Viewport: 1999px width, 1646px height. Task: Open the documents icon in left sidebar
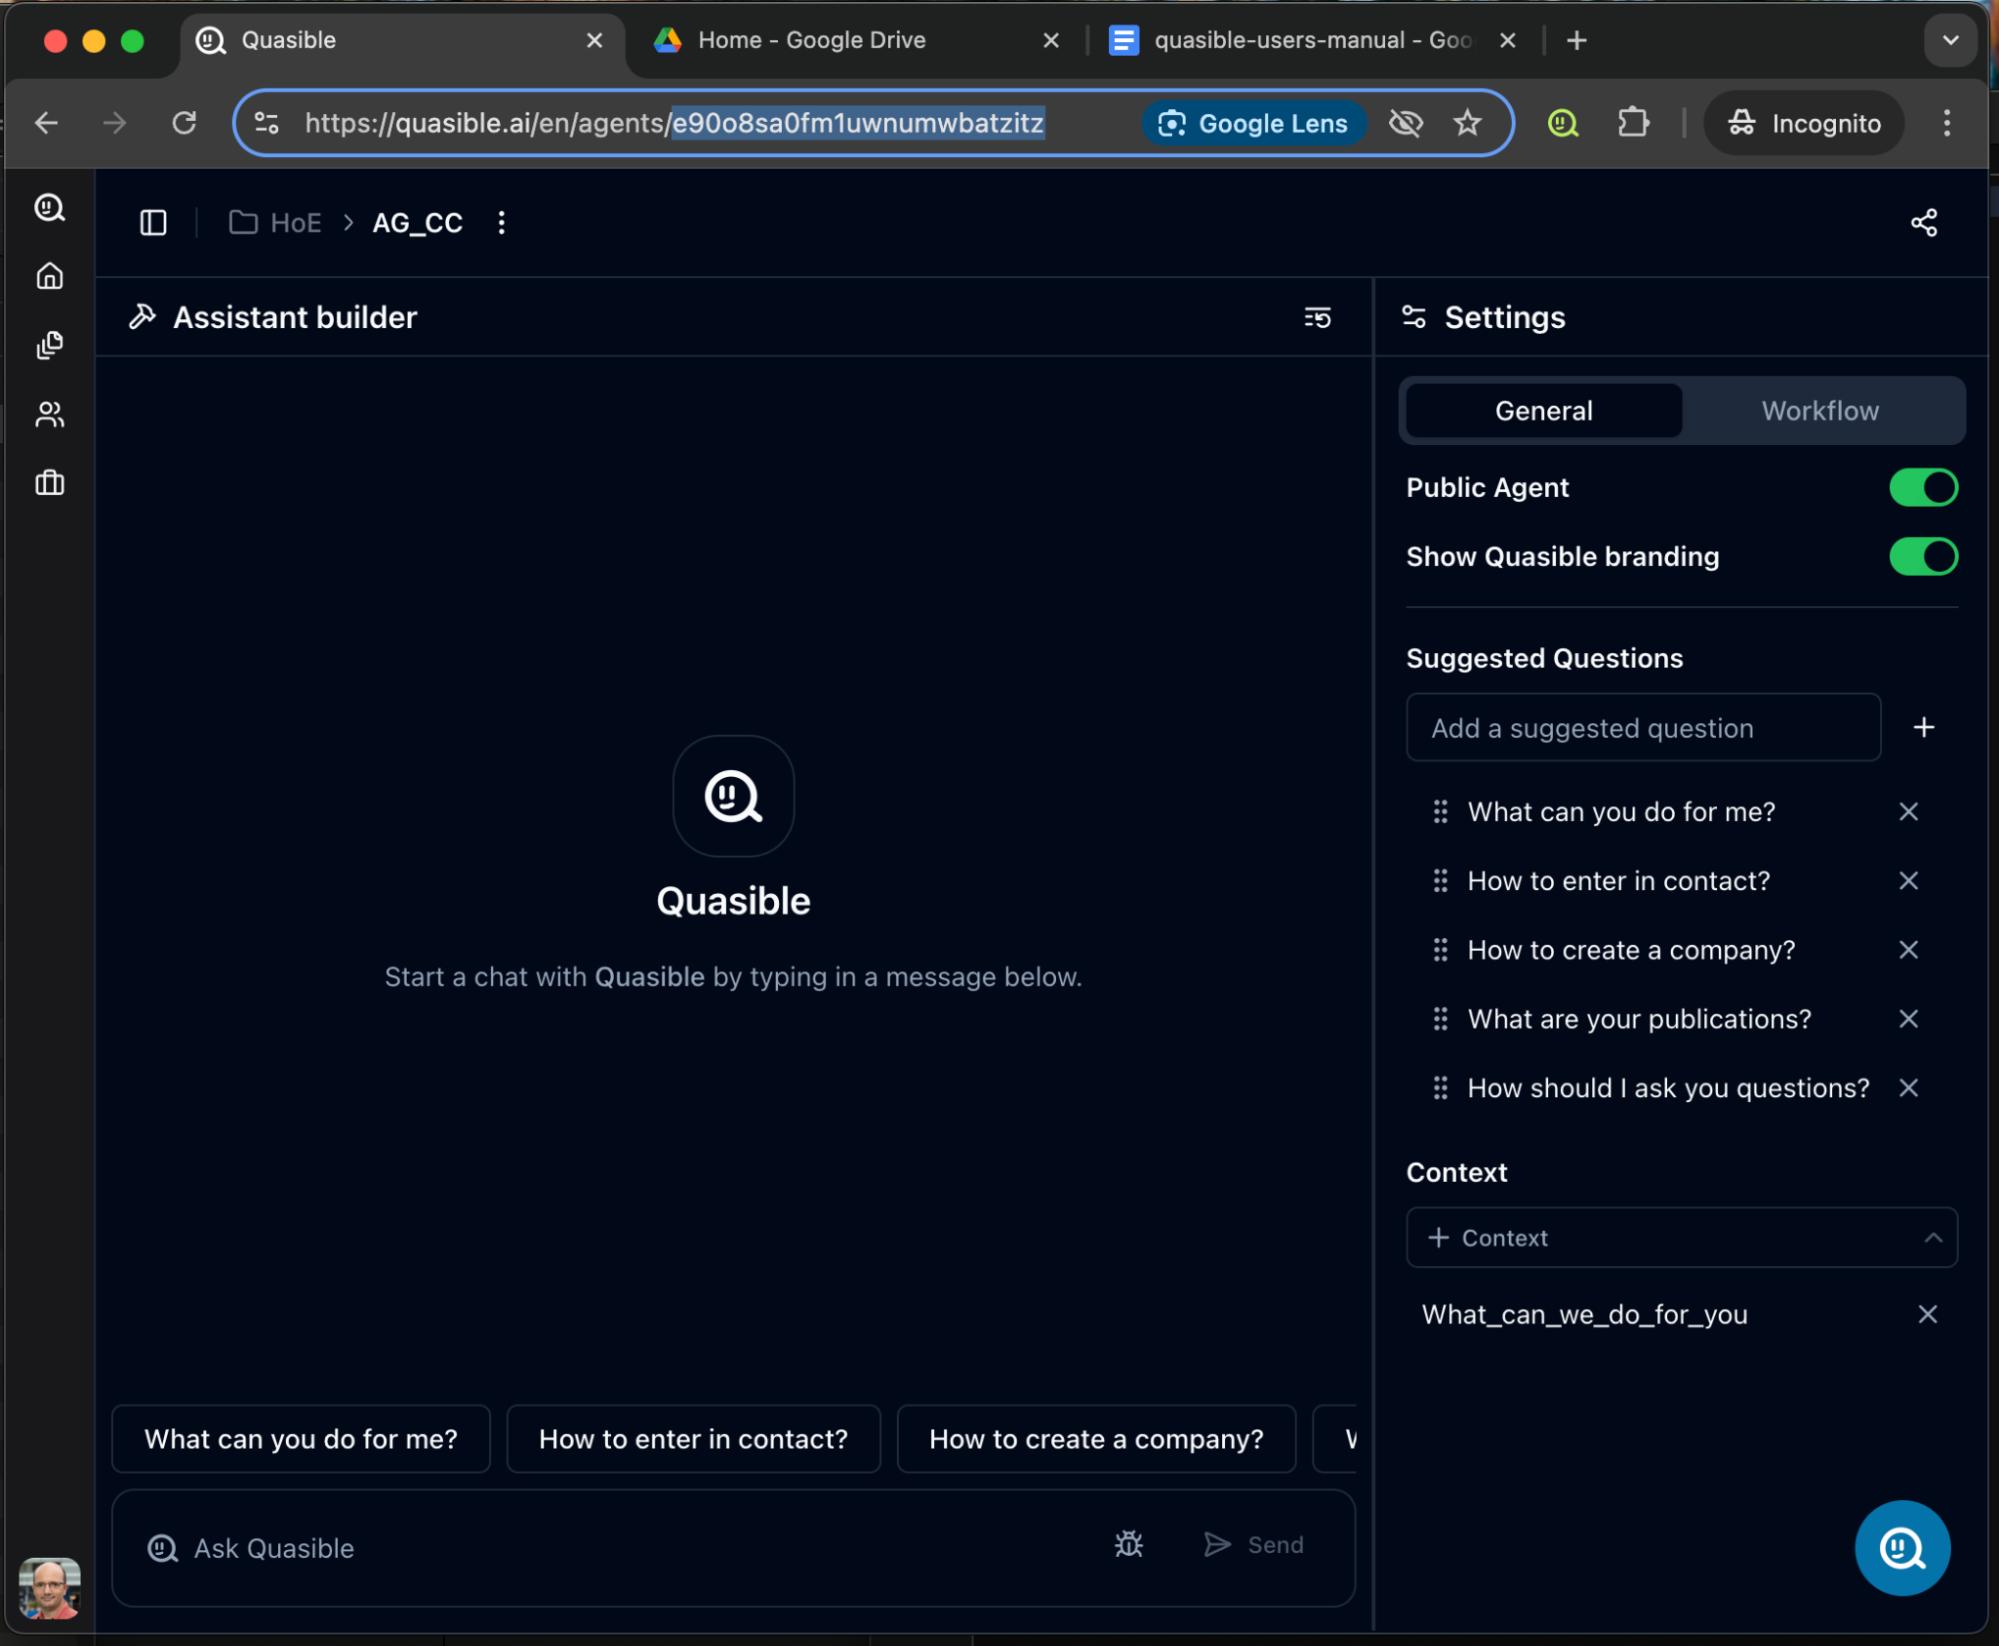(50, 345)
